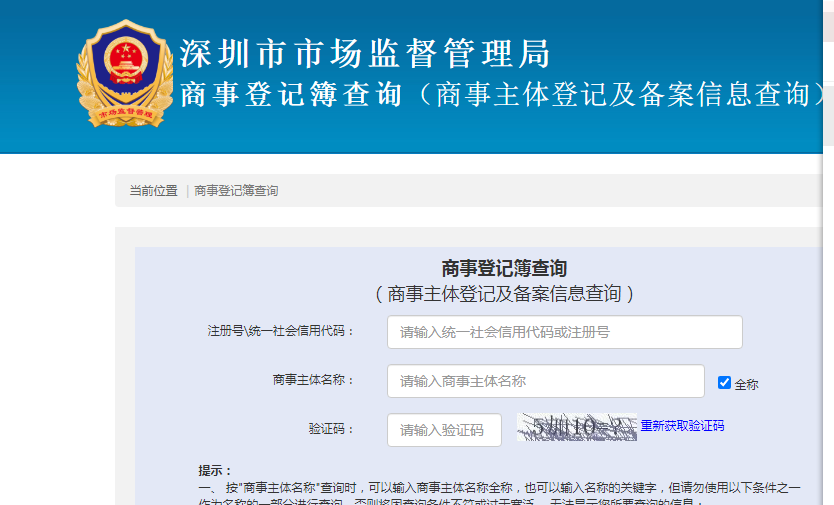The width and height of the screenshot is (834, 505).
Task: Click the captcha image to refresh it
Action: coord(576,427)
